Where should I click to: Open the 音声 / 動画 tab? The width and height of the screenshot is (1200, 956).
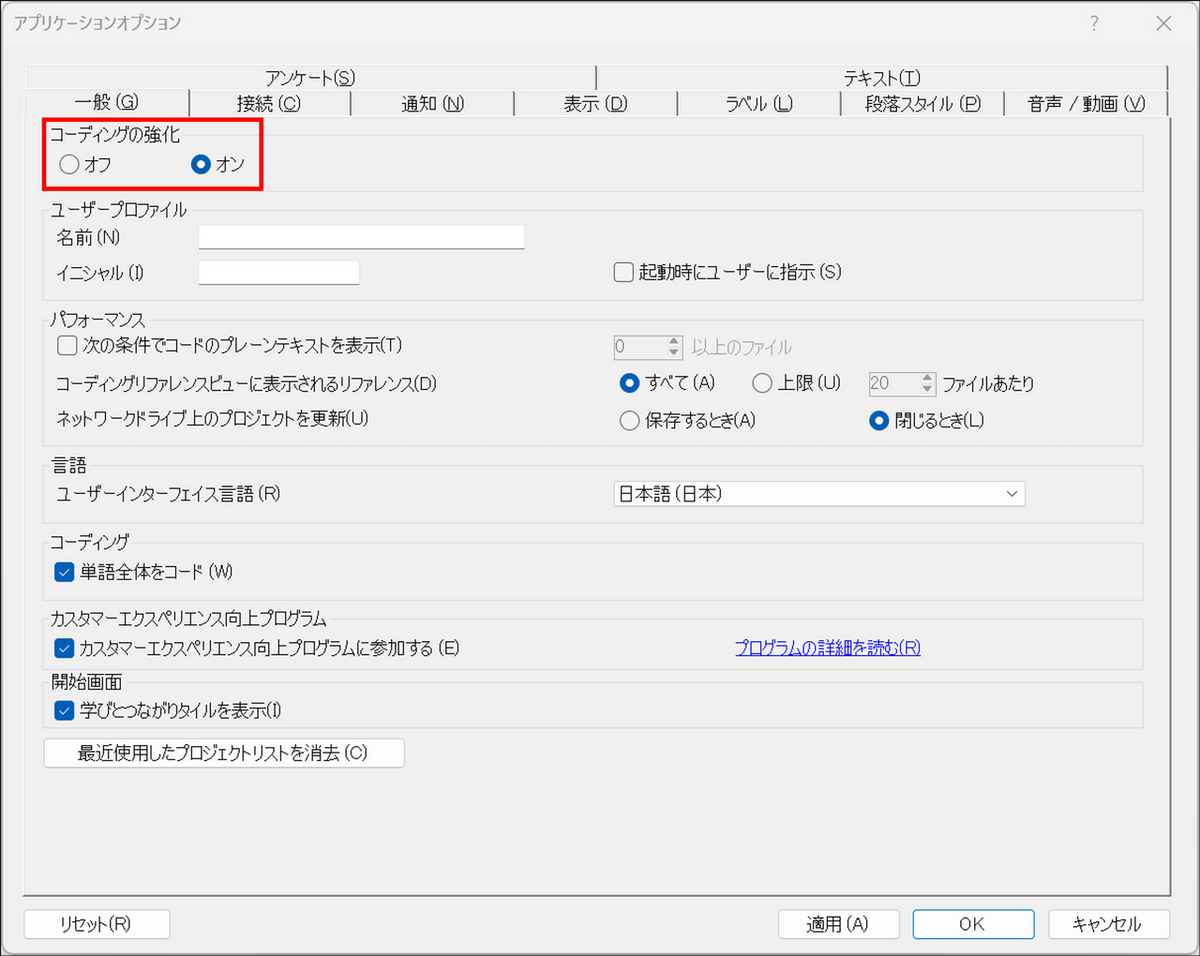(x=1086, y=103)
